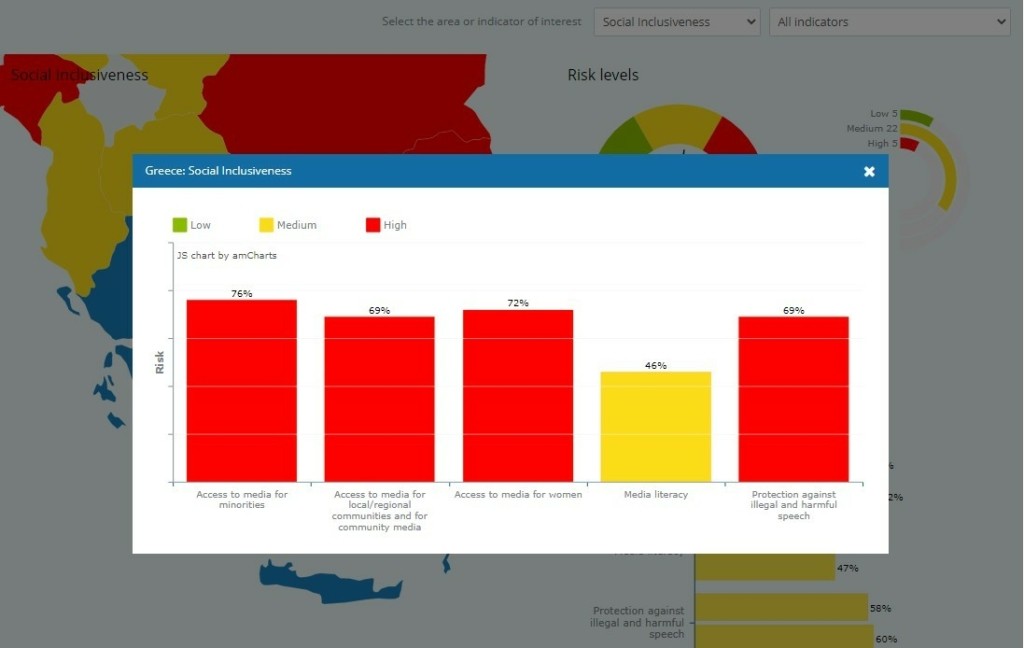Close the Greece Social Inclusiveness popup
This screenshot has width=1024, height=648.
(869, 172)
